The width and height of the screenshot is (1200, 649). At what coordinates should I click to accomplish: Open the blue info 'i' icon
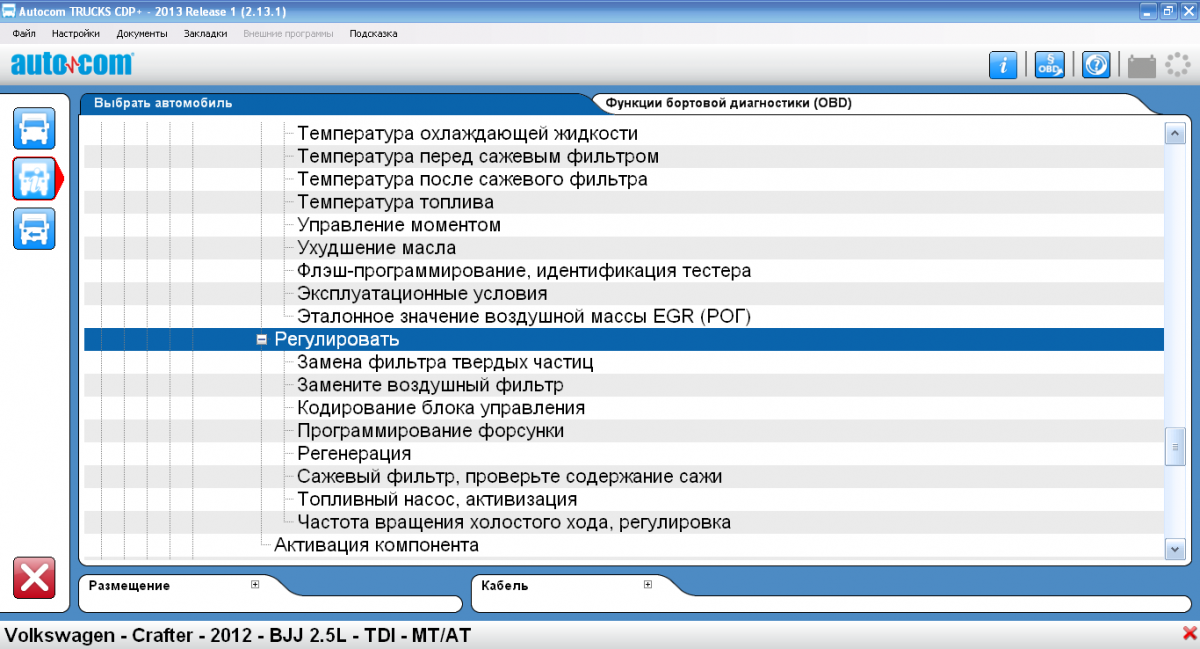(1003, 65)
